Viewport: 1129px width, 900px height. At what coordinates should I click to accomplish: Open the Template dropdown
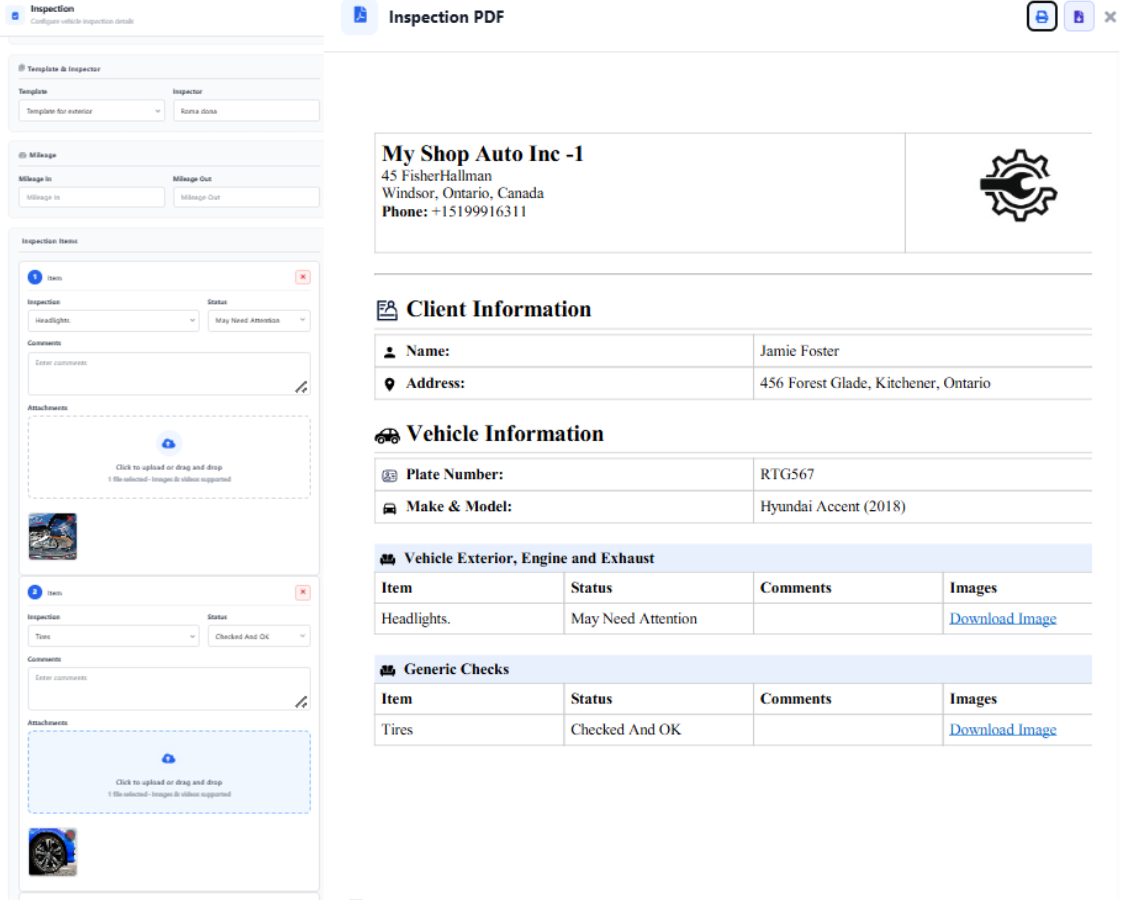coord(91,111)
